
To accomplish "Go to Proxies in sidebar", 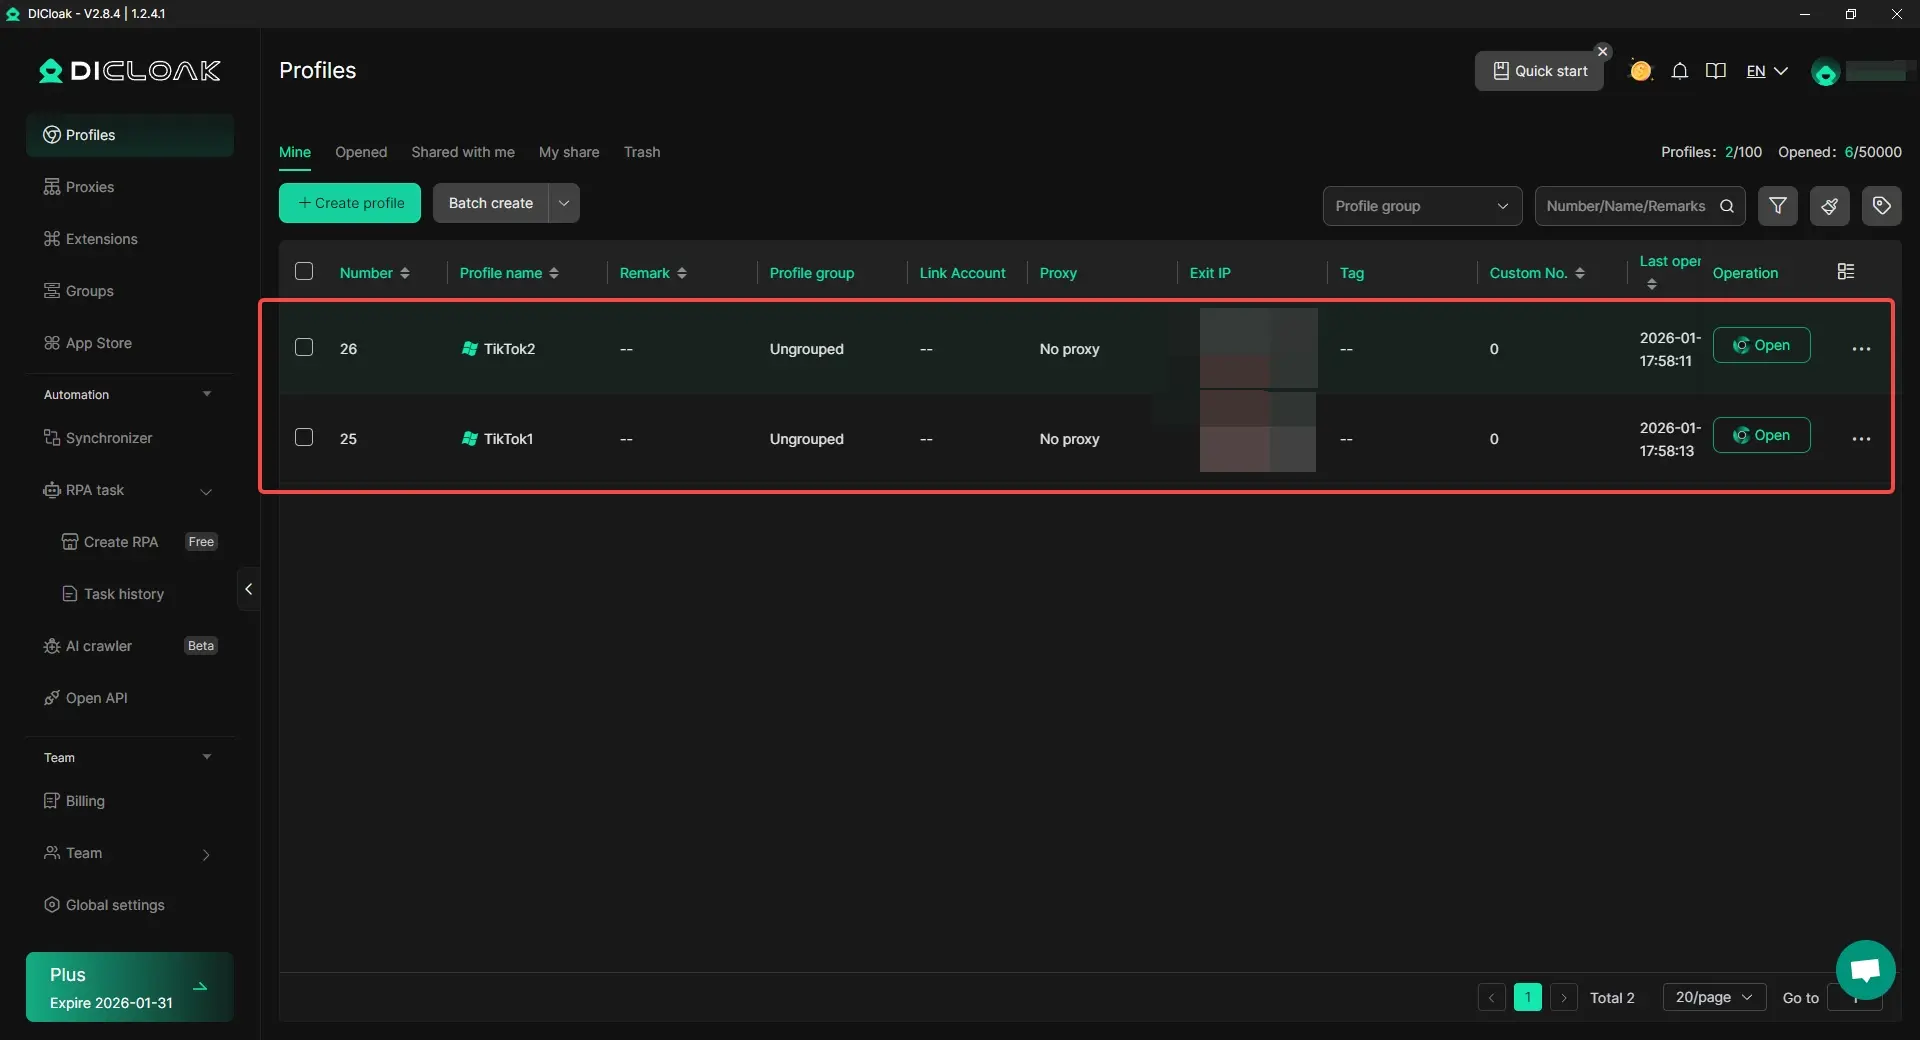I will [x=90, y=187].
